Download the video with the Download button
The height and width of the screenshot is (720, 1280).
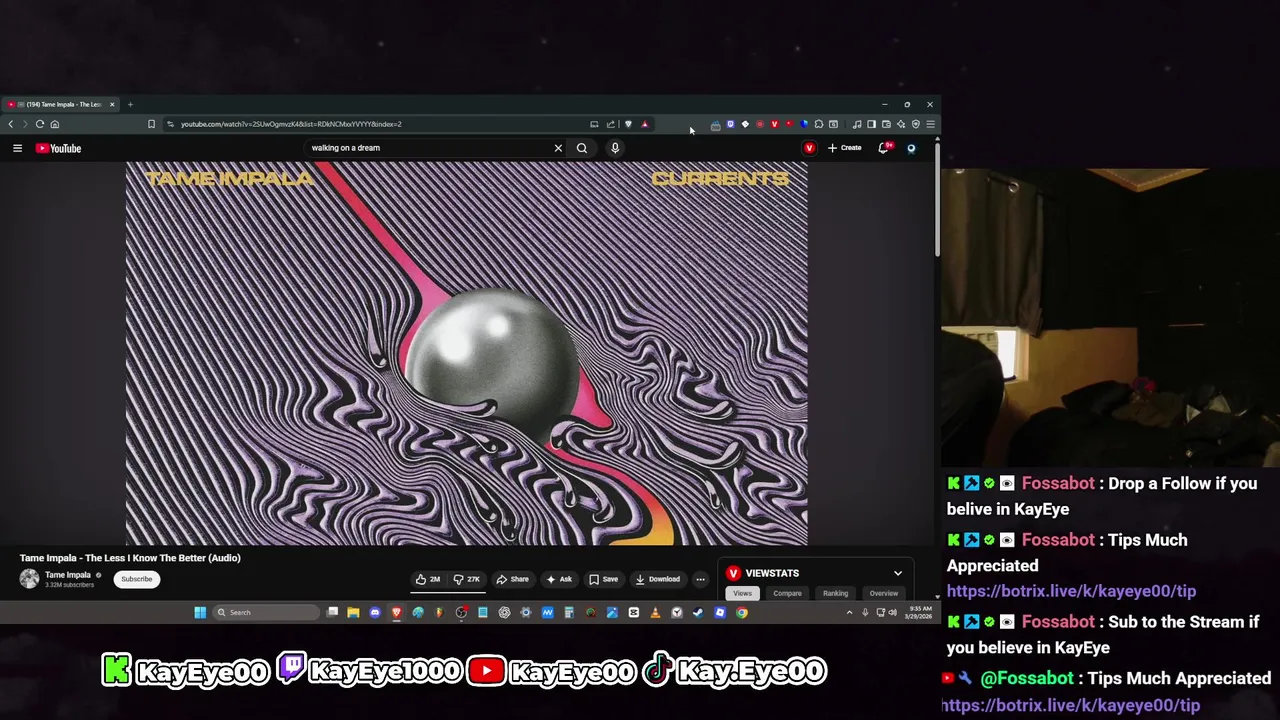657,579
